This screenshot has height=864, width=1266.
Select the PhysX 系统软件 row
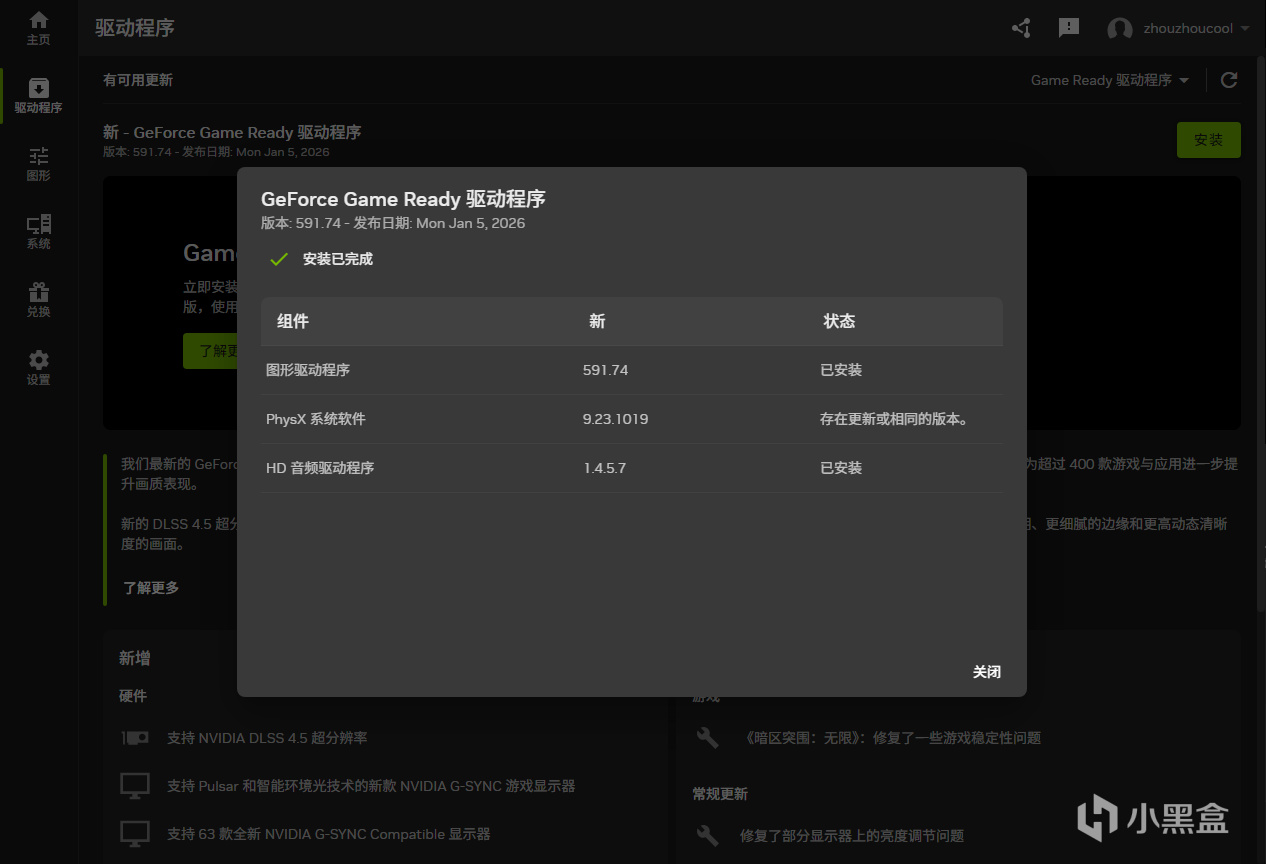tap(631, 419)
